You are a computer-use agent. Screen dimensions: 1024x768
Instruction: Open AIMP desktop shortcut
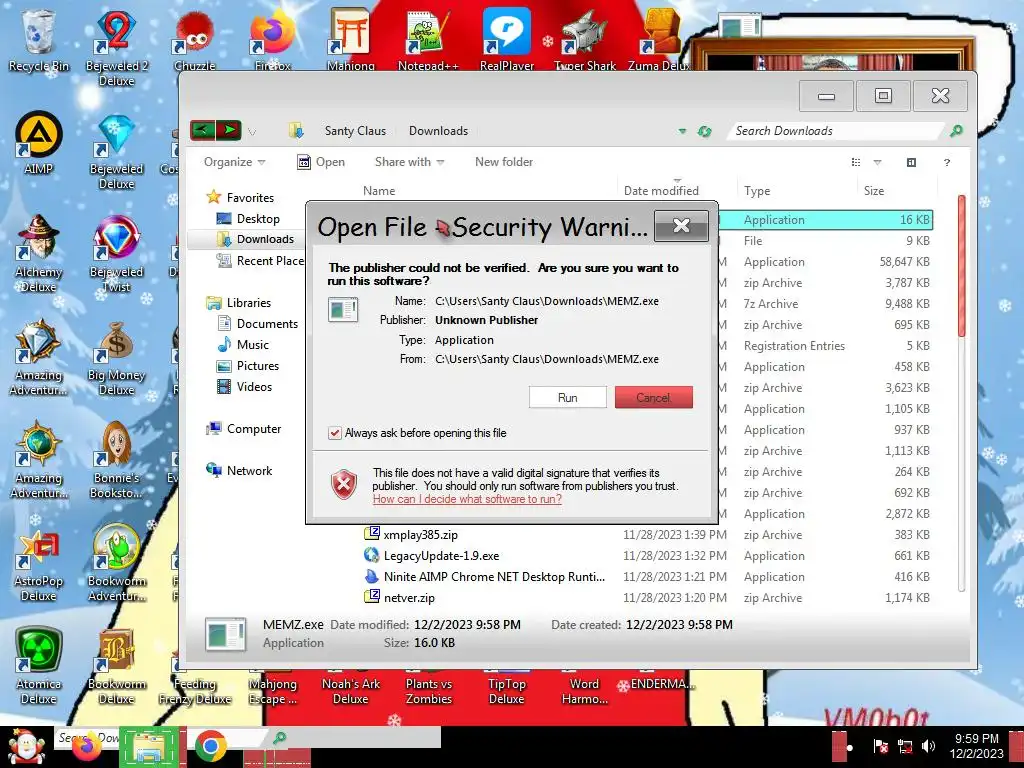pos(39,144)
